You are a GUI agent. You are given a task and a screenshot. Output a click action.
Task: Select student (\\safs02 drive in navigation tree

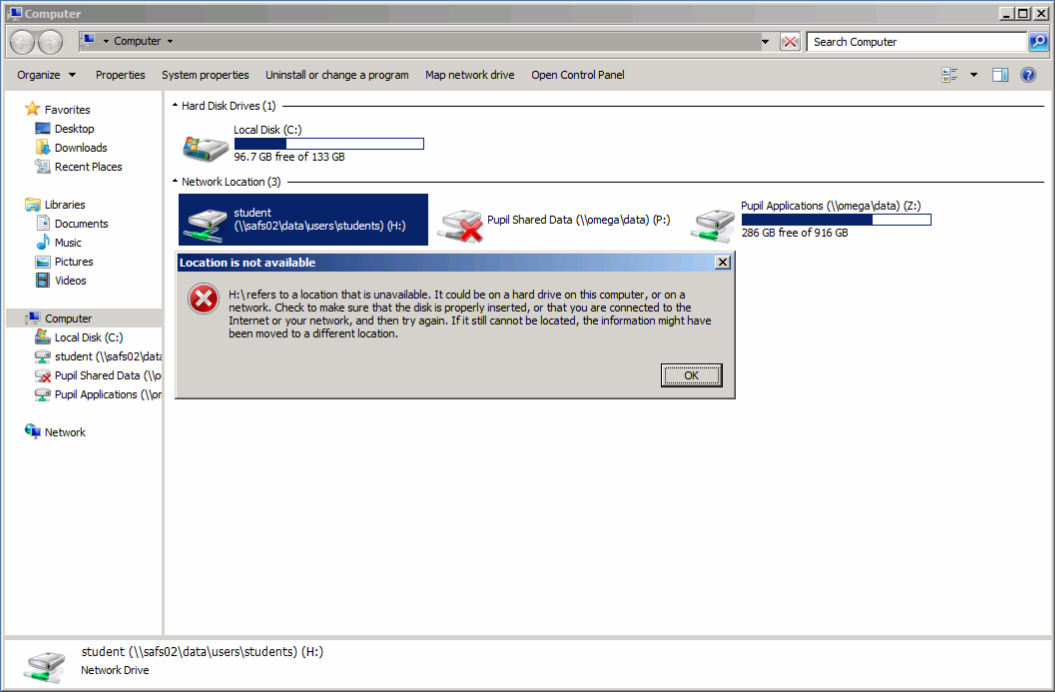108,356
